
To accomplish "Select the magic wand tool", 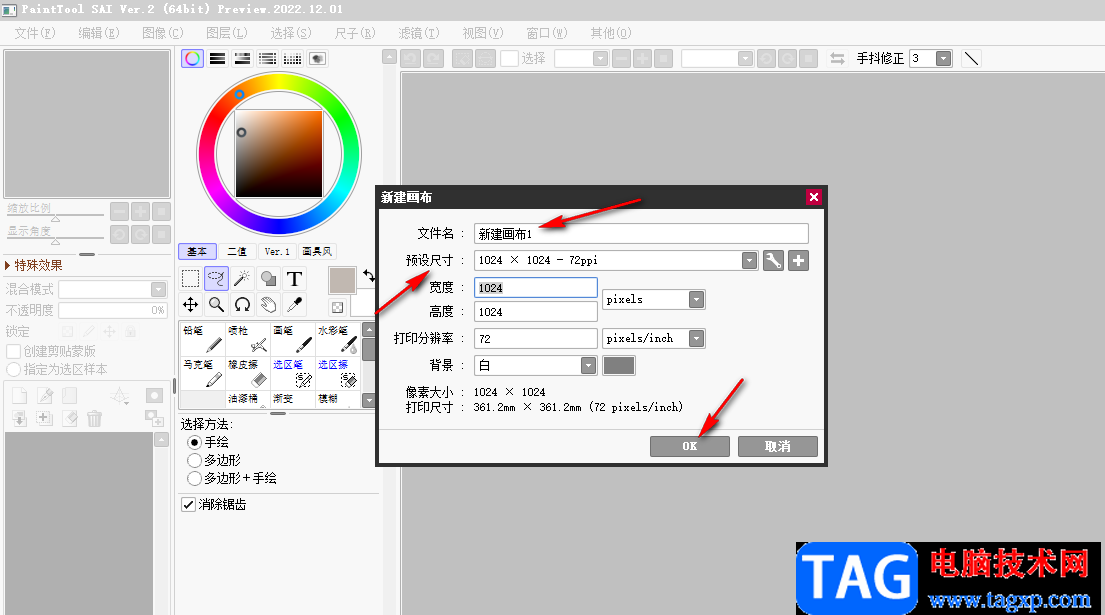I will click(242, 279).
